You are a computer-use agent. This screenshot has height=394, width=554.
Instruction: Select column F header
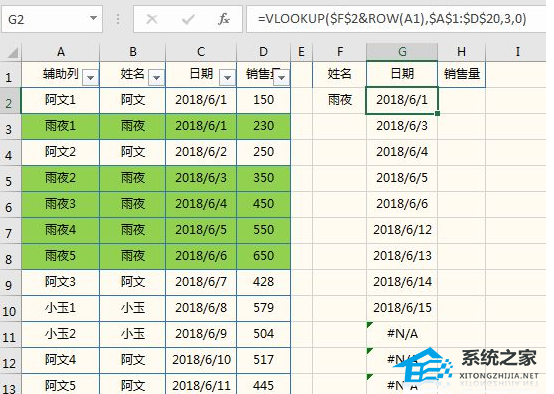click(x=340, y=52)
